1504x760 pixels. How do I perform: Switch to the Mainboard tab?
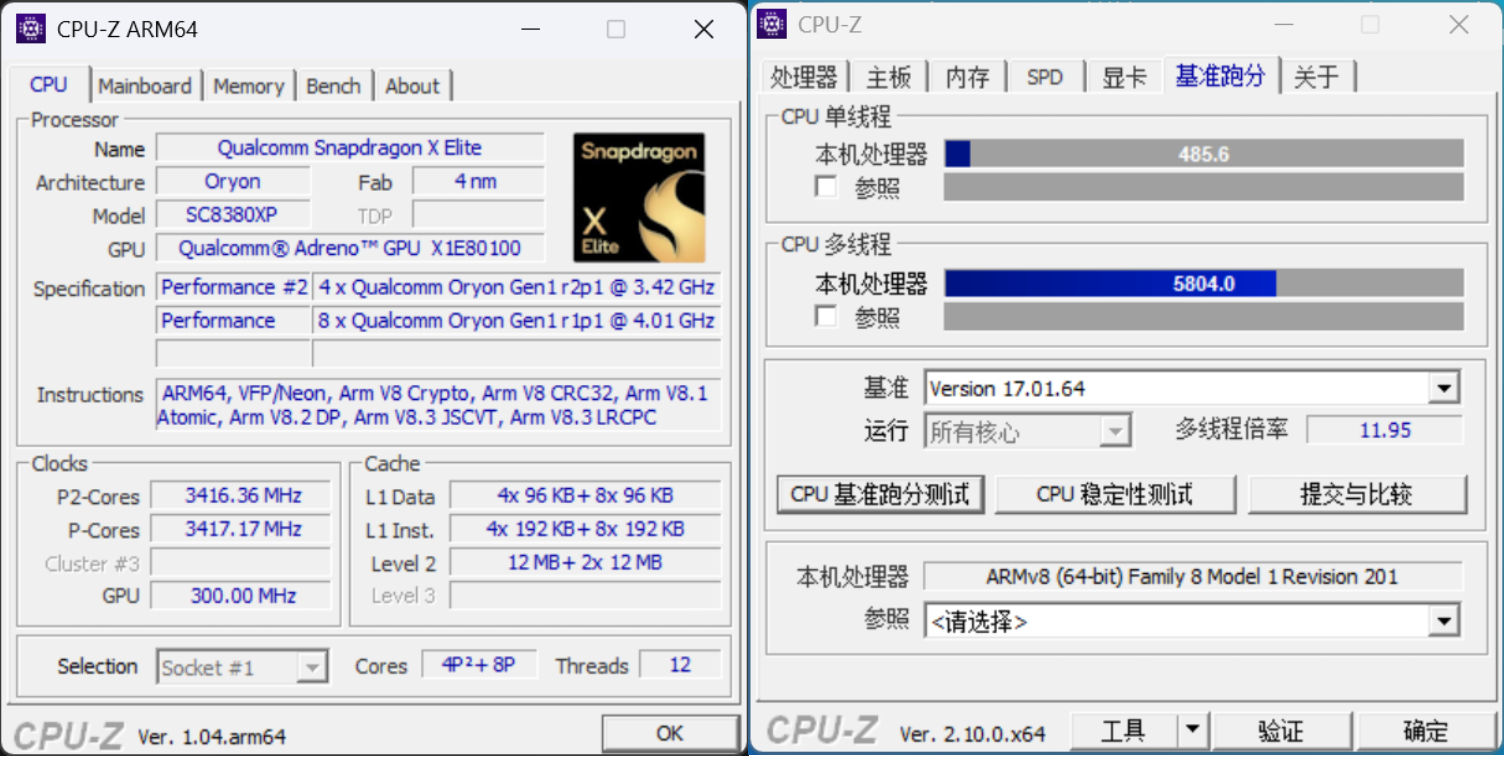click(x=145, y=86)
